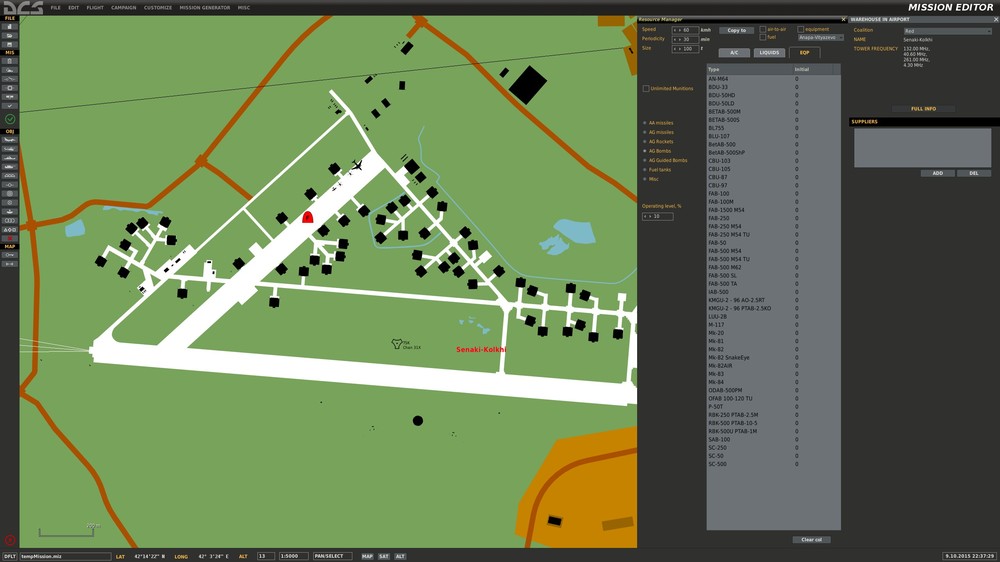
Task: Click the red exit icon at bottom left
Action: [10, 540]
